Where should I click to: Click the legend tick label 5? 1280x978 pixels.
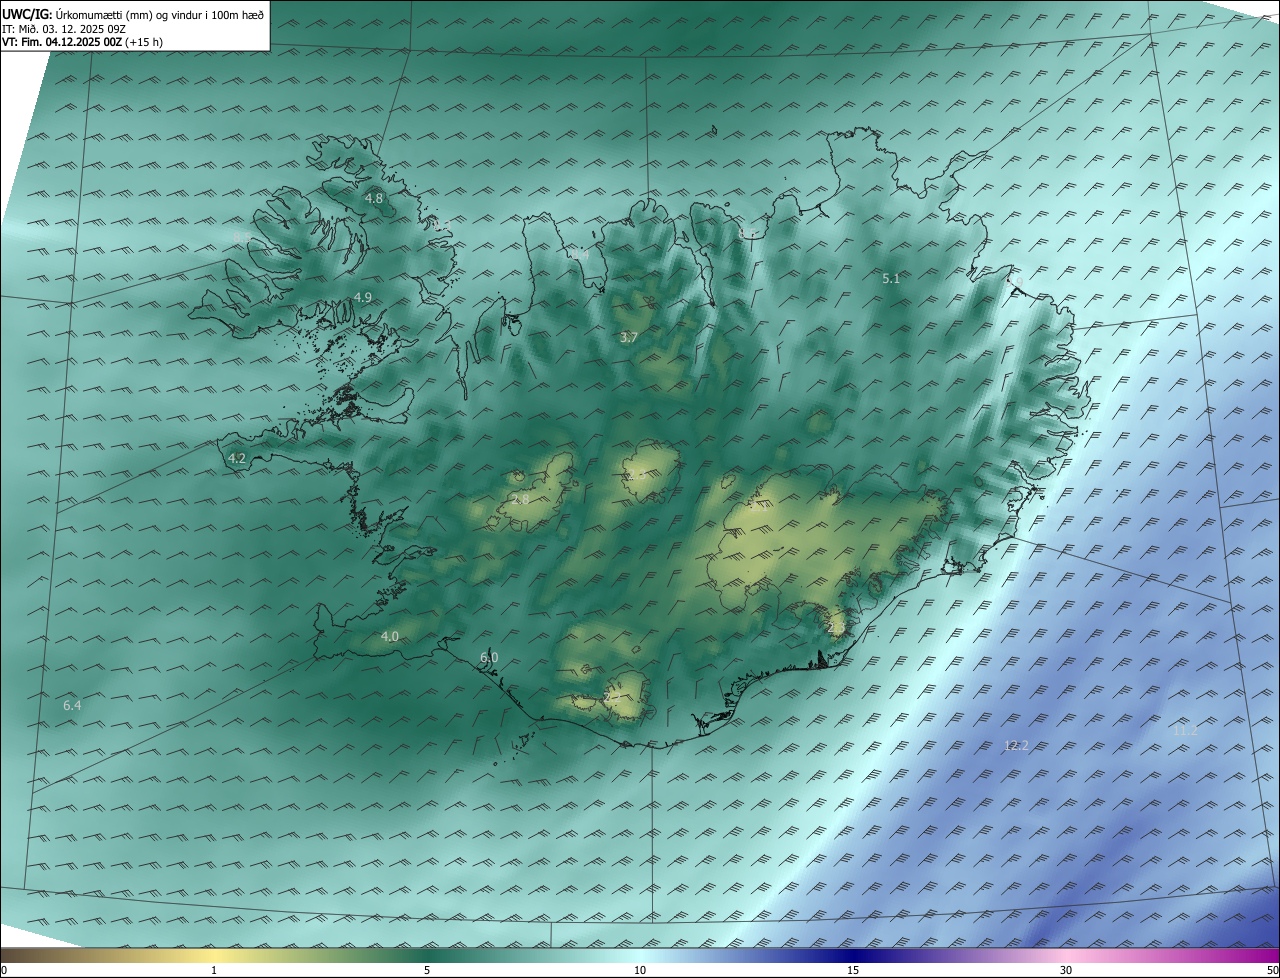427,970
